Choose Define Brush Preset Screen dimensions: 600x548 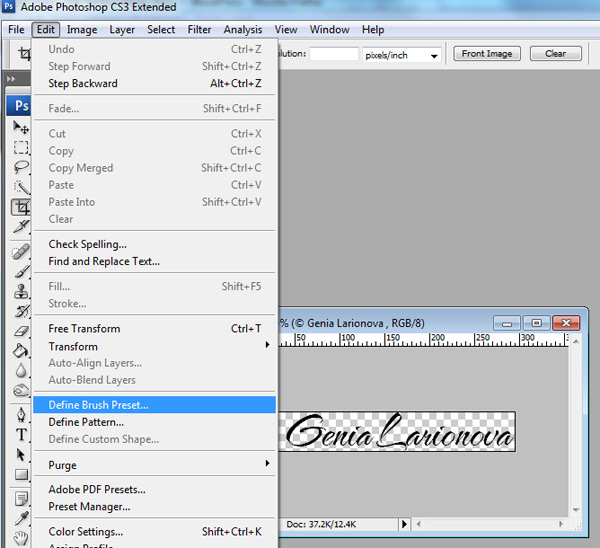pyautogui.click(x=155, y=404)
